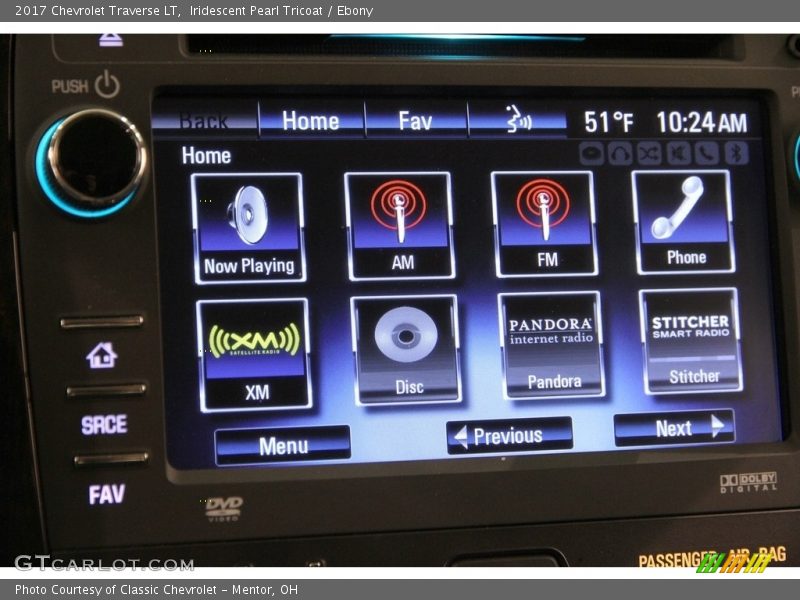Screen dimensions: 800x600
Task: Tap the 51°F temperature readout
Action: [609, 122]
